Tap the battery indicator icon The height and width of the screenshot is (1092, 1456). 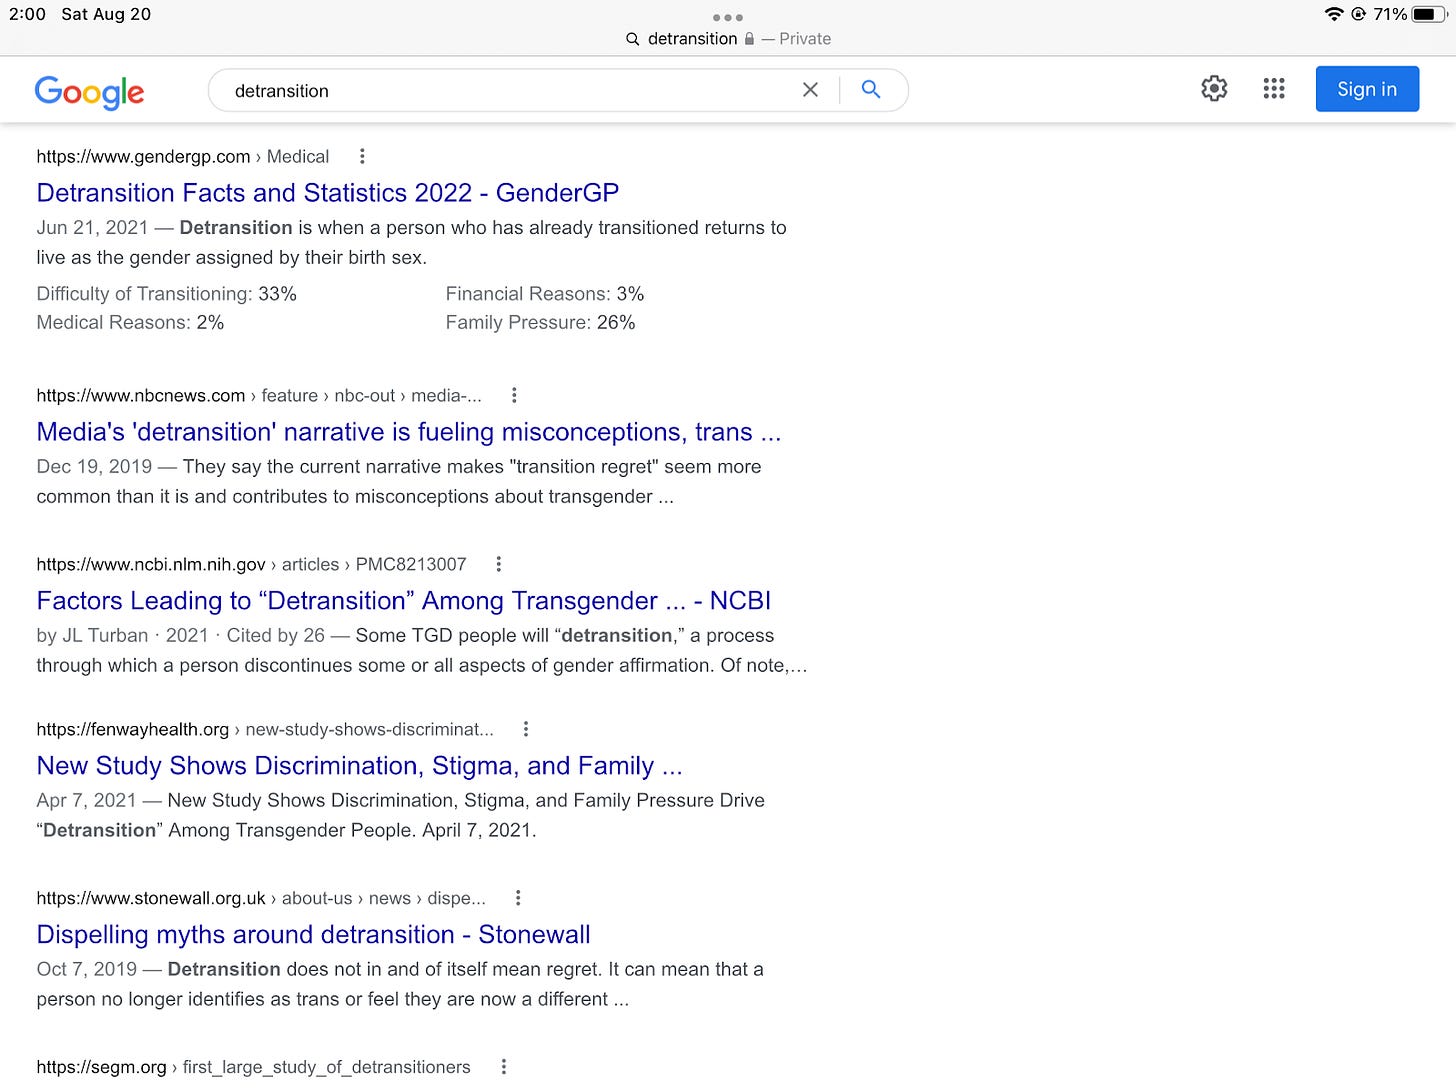pyautogui.click(x=1429, y=14)
